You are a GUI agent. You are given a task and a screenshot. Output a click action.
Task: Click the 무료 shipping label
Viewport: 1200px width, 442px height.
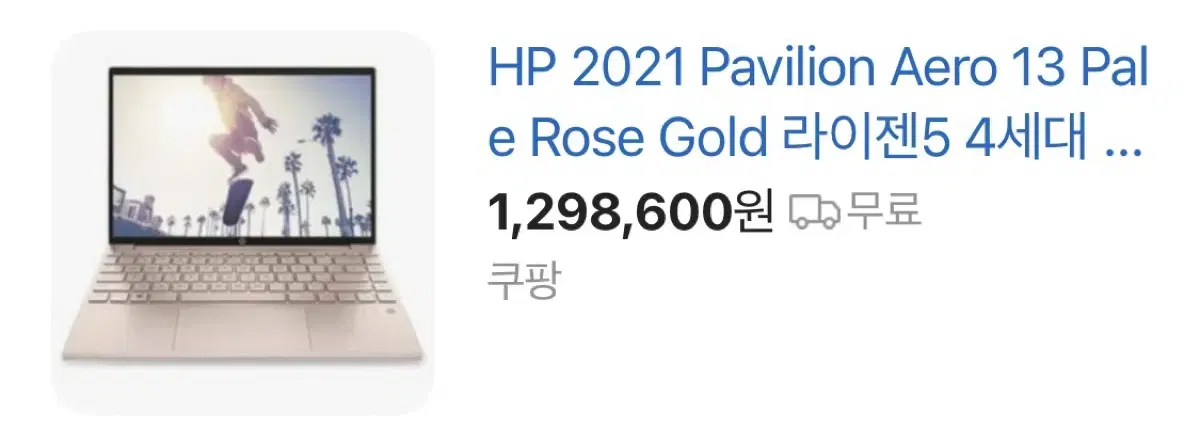click(883, 212)
